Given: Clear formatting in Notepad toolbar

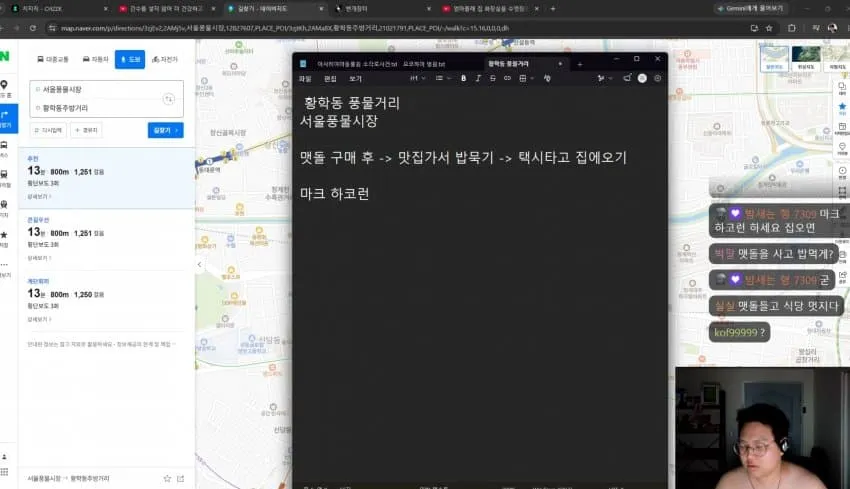Looking at the screenshot, I should pyautogui.click(x=547, y=78).
